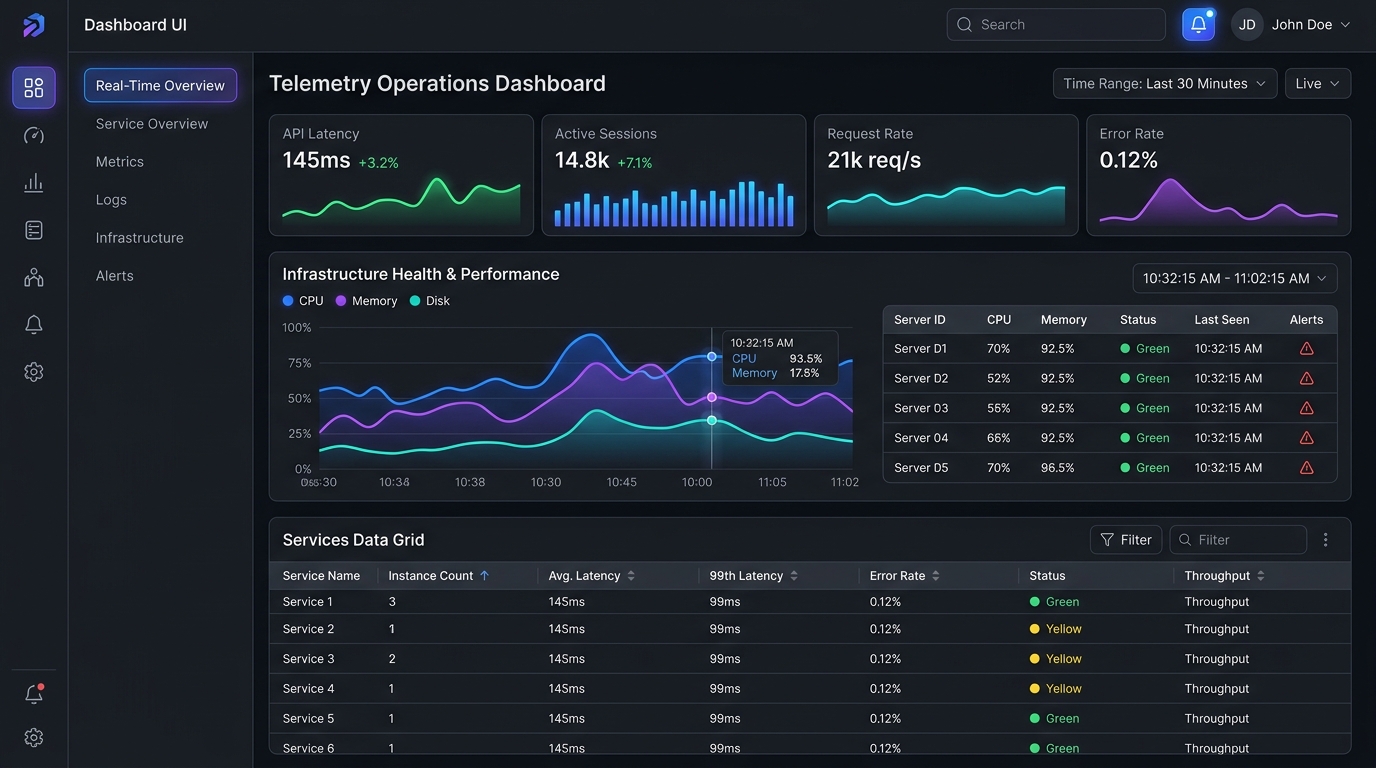Click alert triangle for Server D1
This screenshot has height=768, width=1376.
pos(1306,349)
